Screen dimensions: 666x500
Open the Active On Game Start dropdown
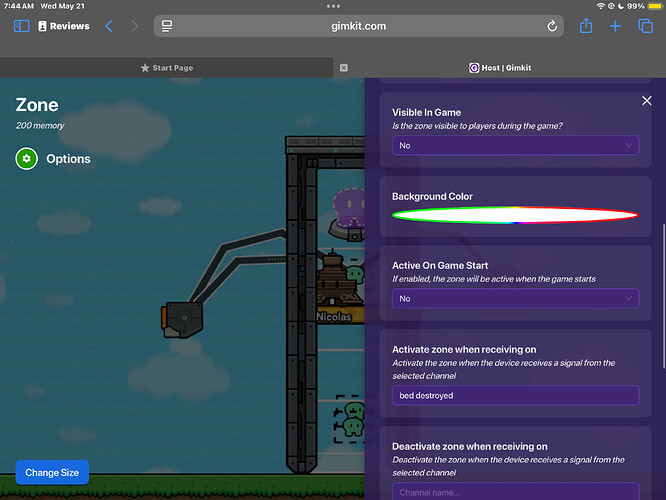pos(515,299)
